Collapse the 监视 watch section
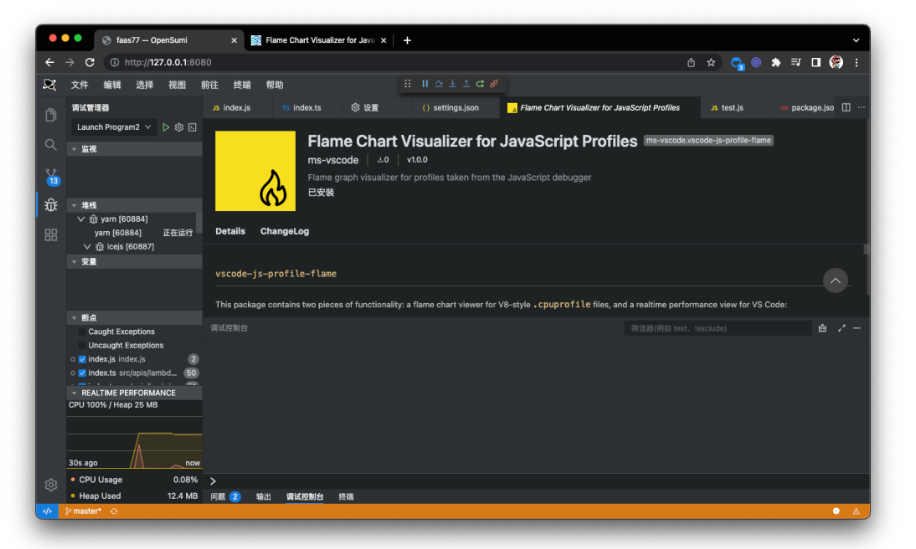916x549 pixels. tap(134, 149)
